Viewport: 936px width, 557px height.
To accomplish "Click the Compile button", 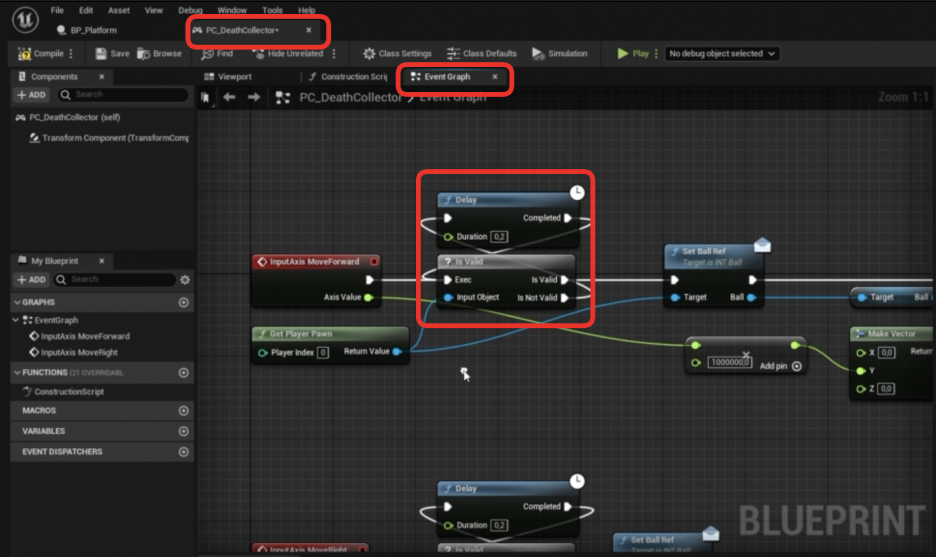I will [x=41, y=54].
